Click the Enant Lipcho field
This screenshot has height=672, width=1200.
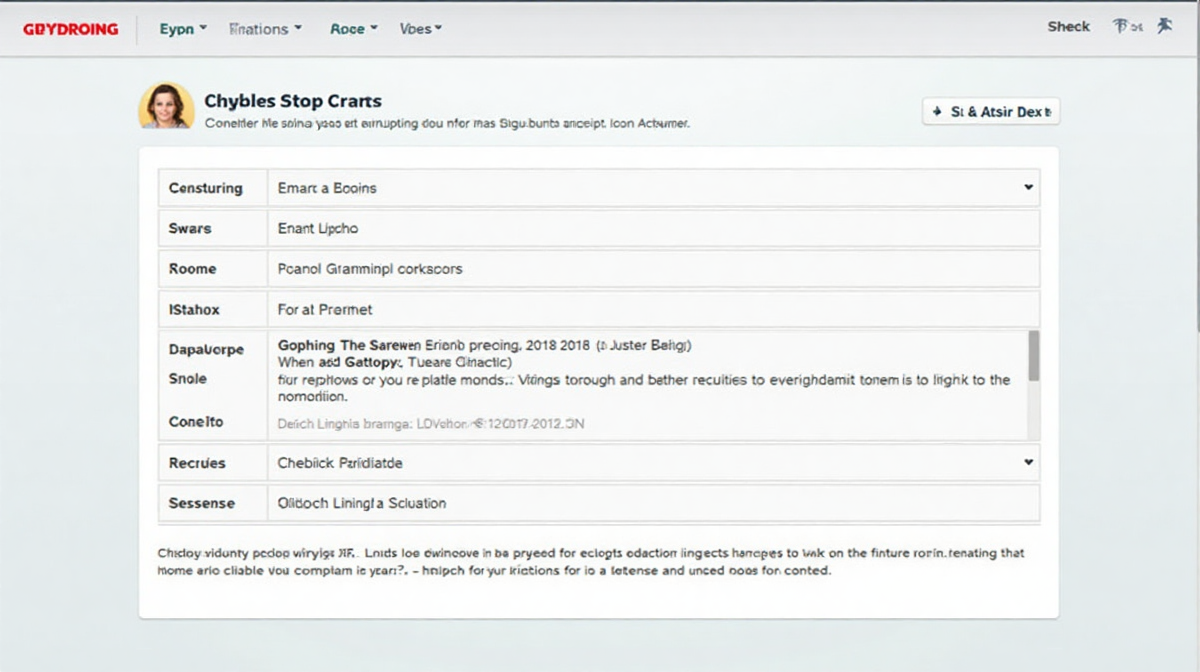pos(653,228)
